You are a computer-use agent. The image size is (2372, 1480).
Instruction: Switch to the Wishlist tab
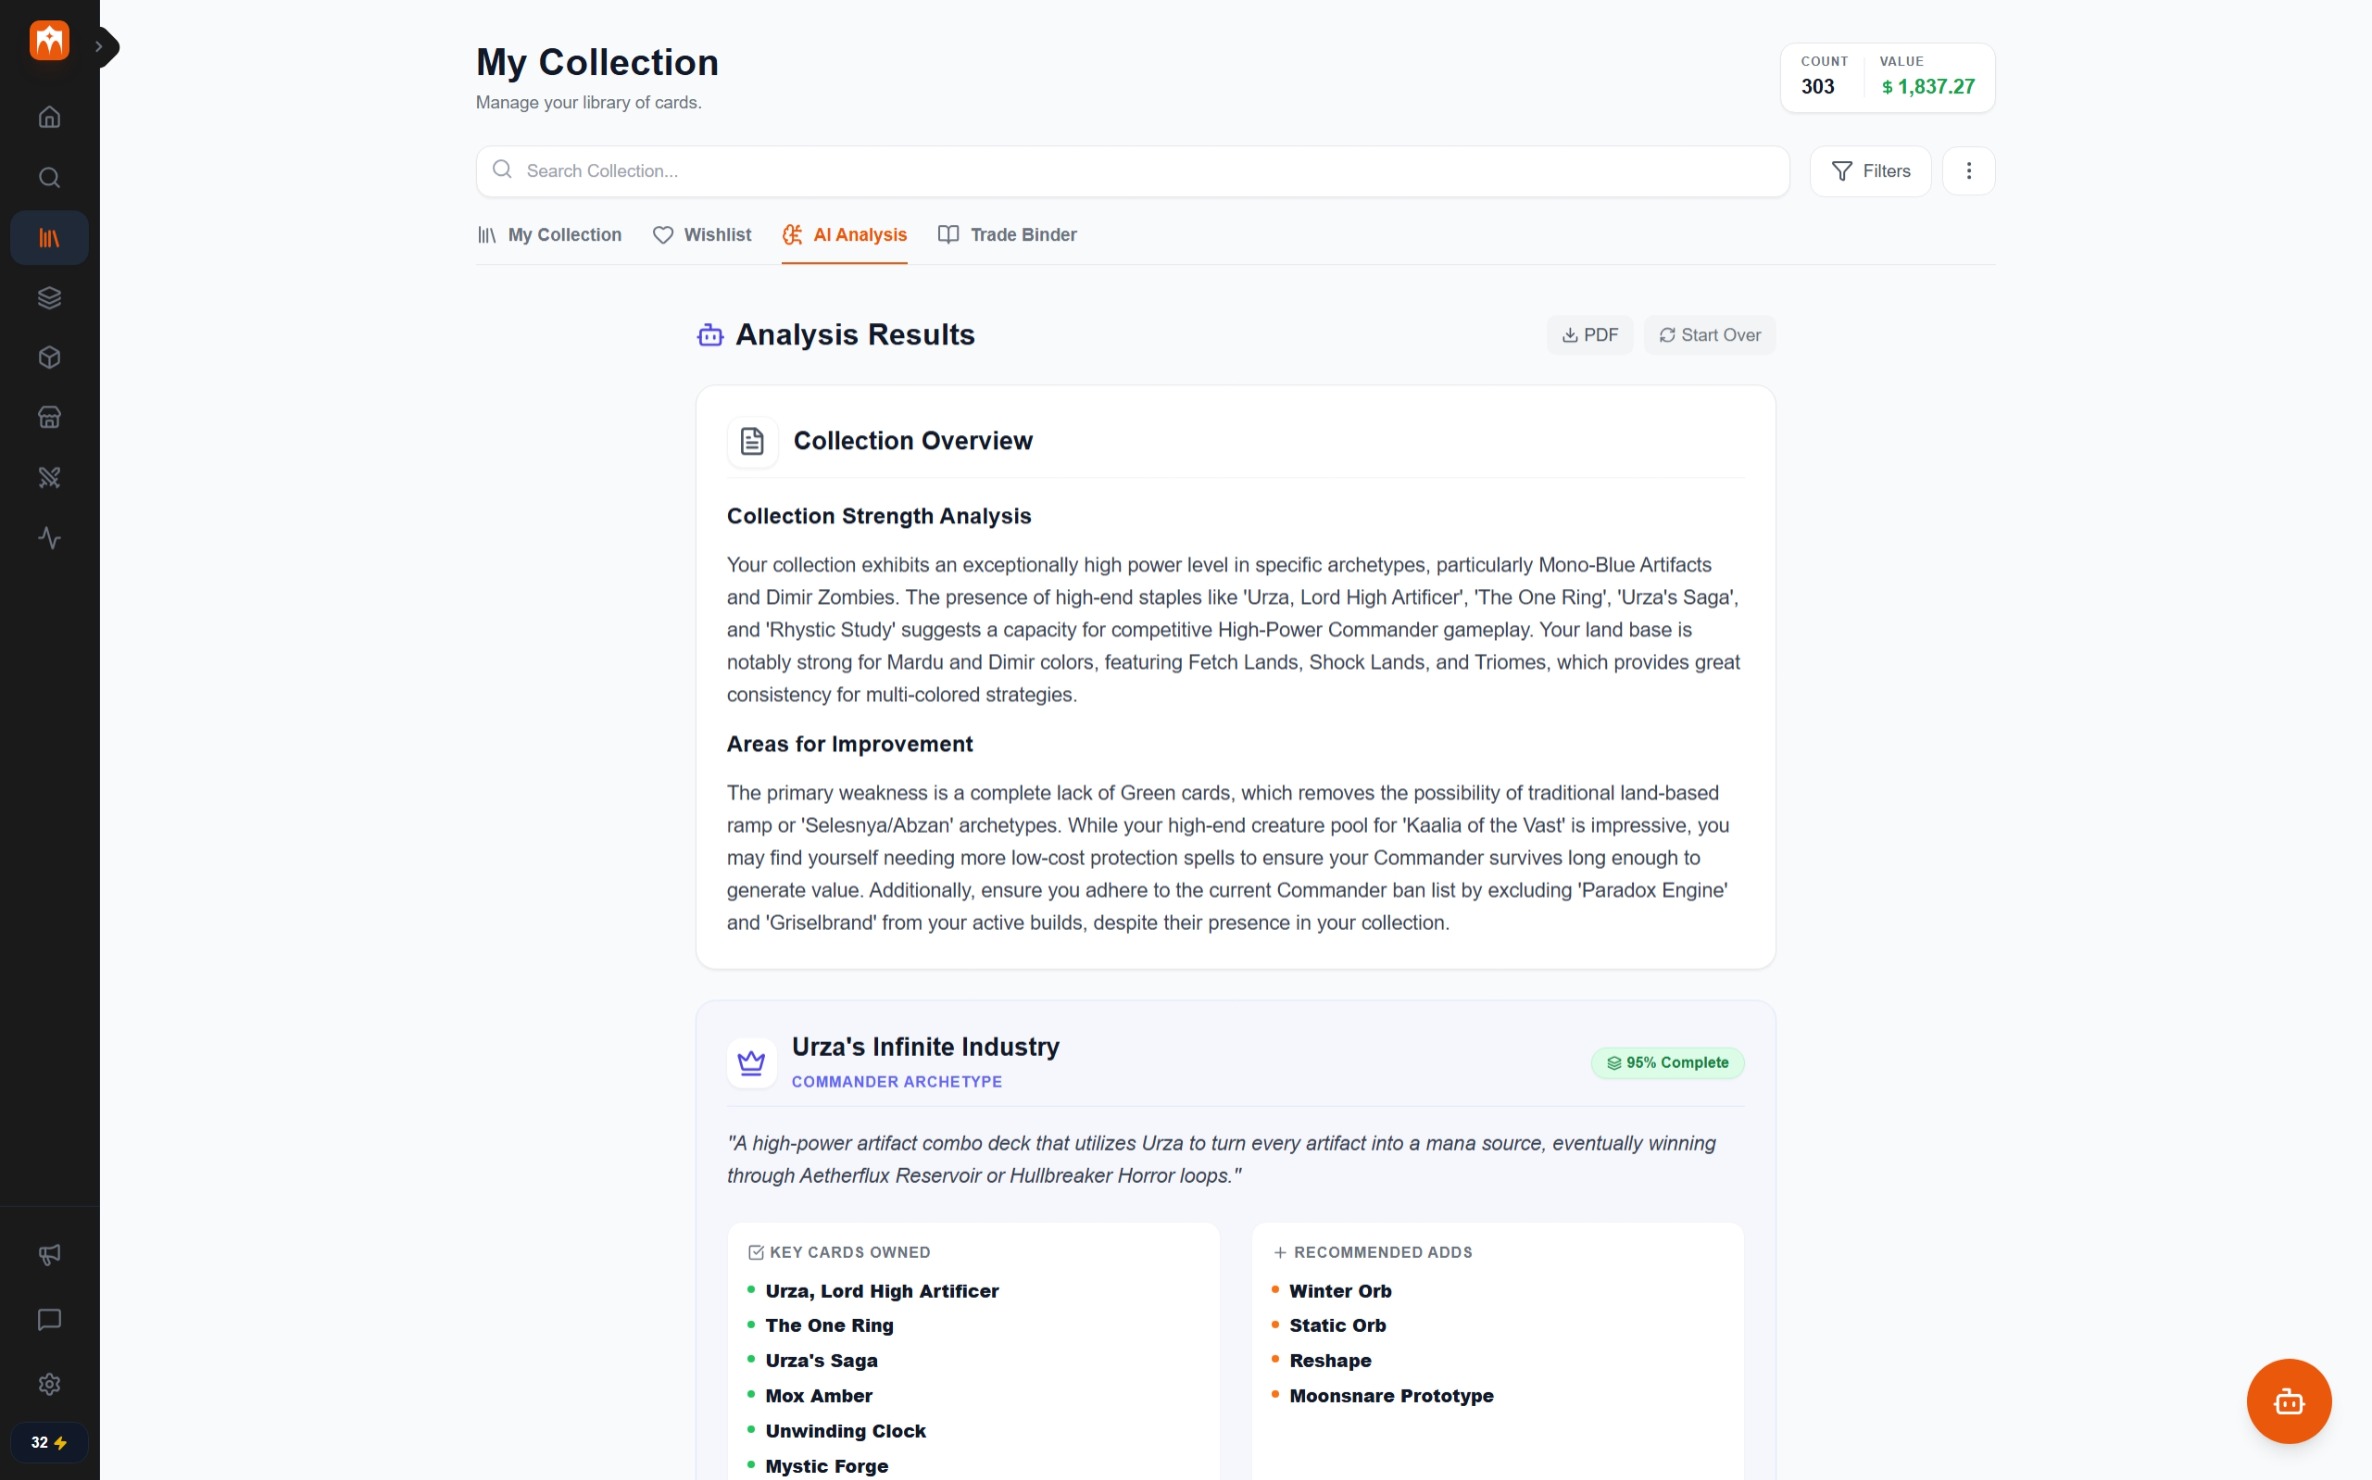702,235
